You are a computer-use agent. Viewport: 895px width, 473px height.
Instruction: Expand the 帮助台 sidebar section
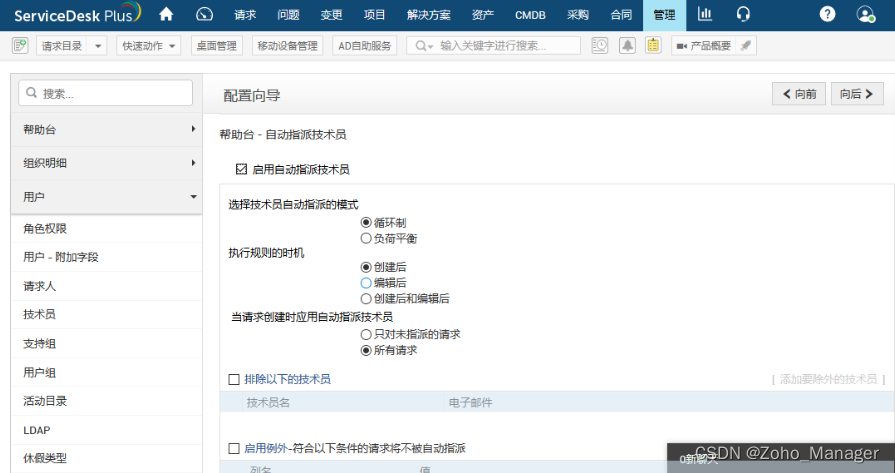point(107,130)
